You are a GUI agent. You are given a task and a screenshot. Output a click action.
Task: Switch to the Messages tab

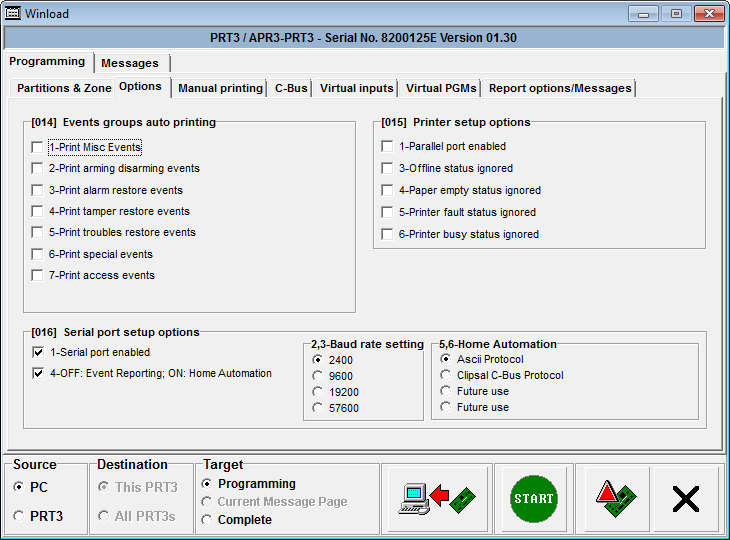click(x=130, y=63)
